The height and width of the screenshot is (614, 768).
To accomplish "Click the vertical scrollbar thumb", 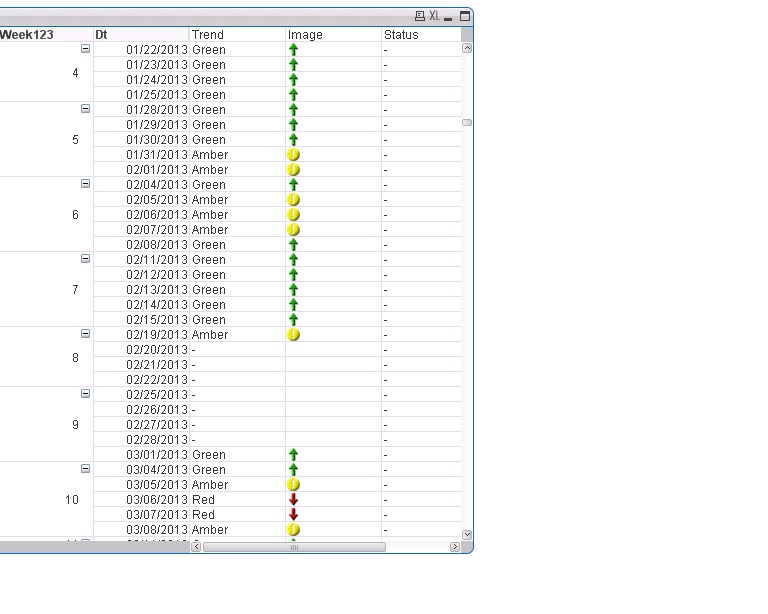I will pos(467,122).
